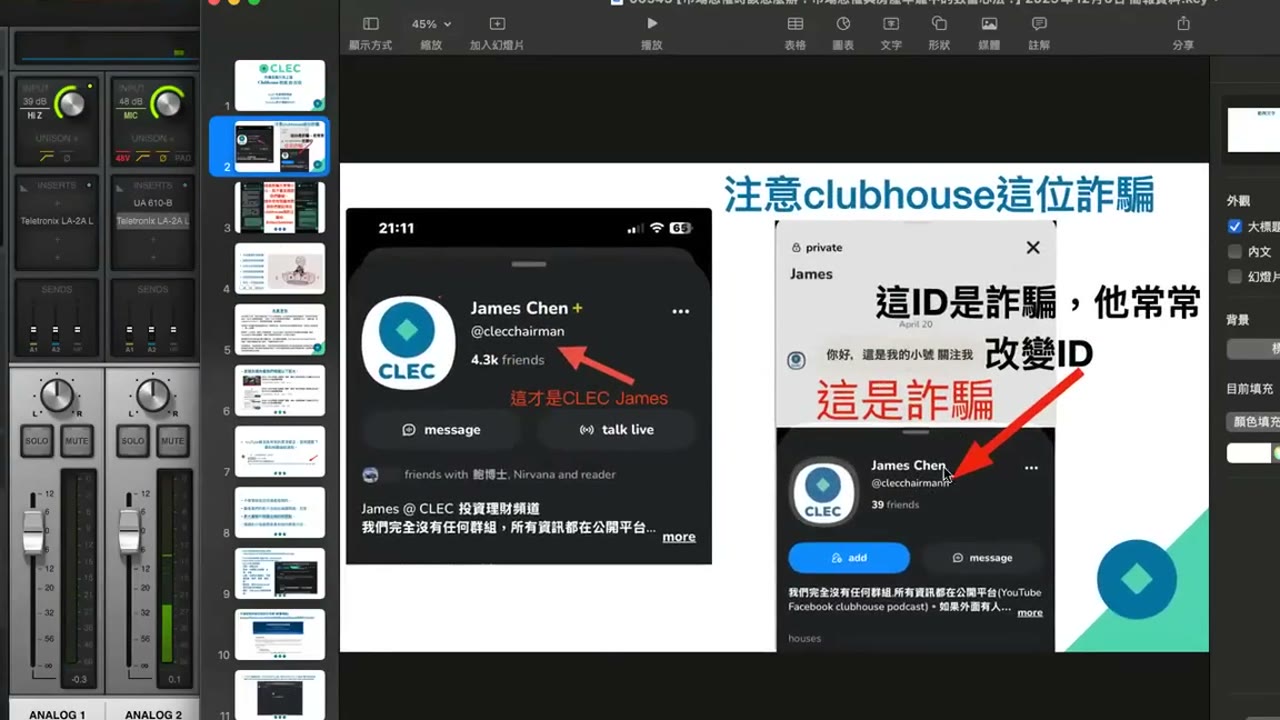Click SOLO on the ANALOG 1 channel
Screen dimensions: 1280x720
pos(36,441)
